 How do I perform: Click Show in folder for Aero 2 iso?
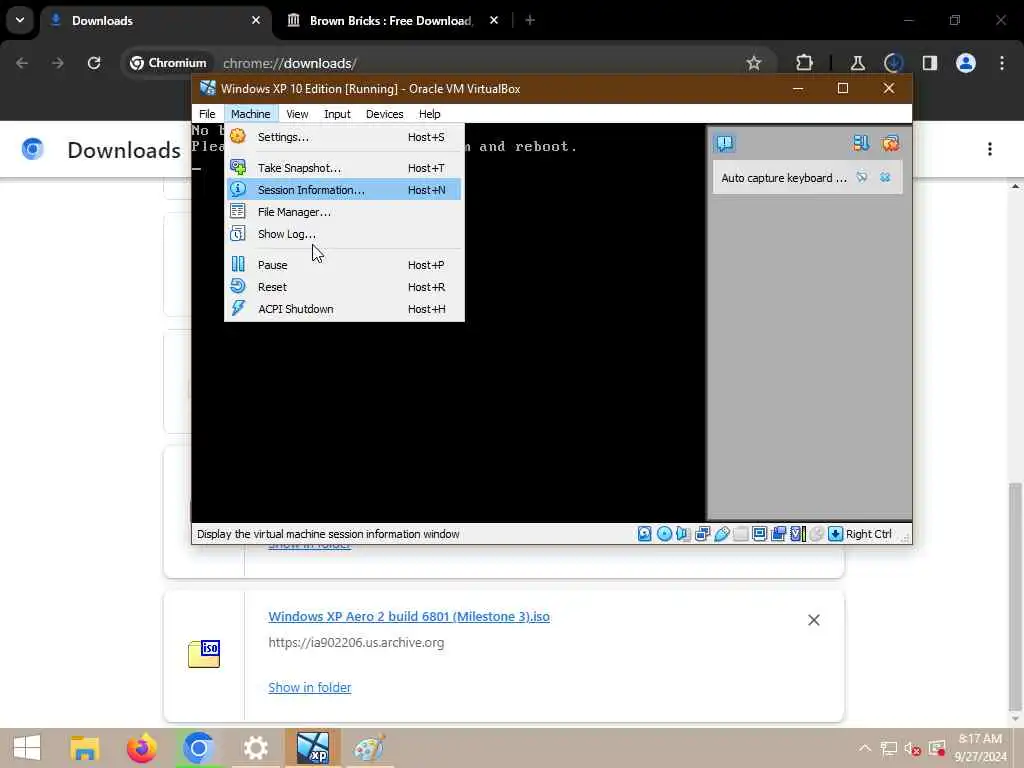[x=310, y=688]
